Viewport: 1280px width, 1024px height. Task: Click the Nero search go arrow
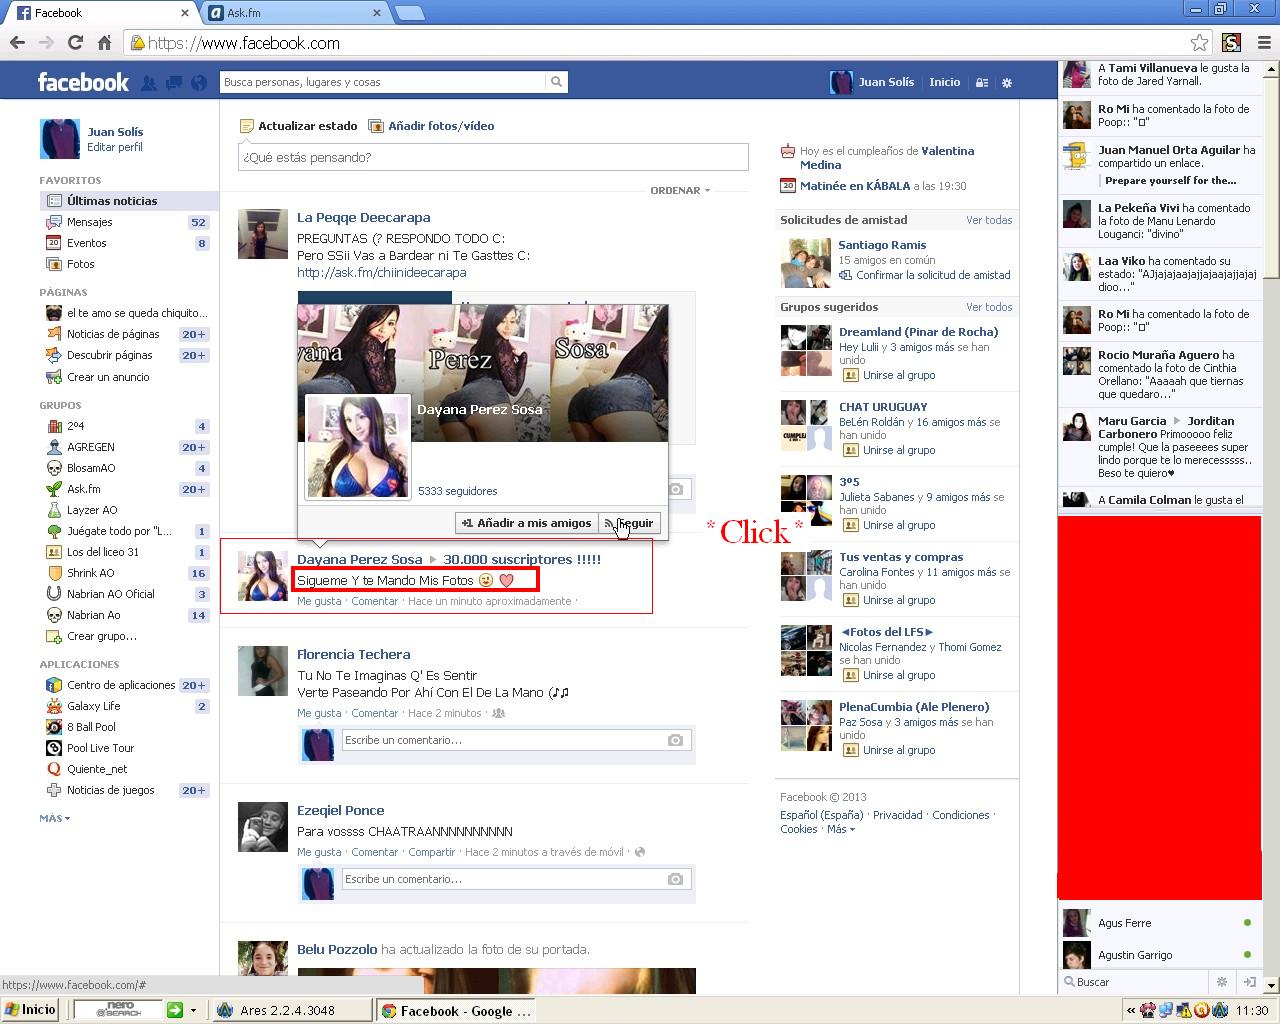[175, 1010]
